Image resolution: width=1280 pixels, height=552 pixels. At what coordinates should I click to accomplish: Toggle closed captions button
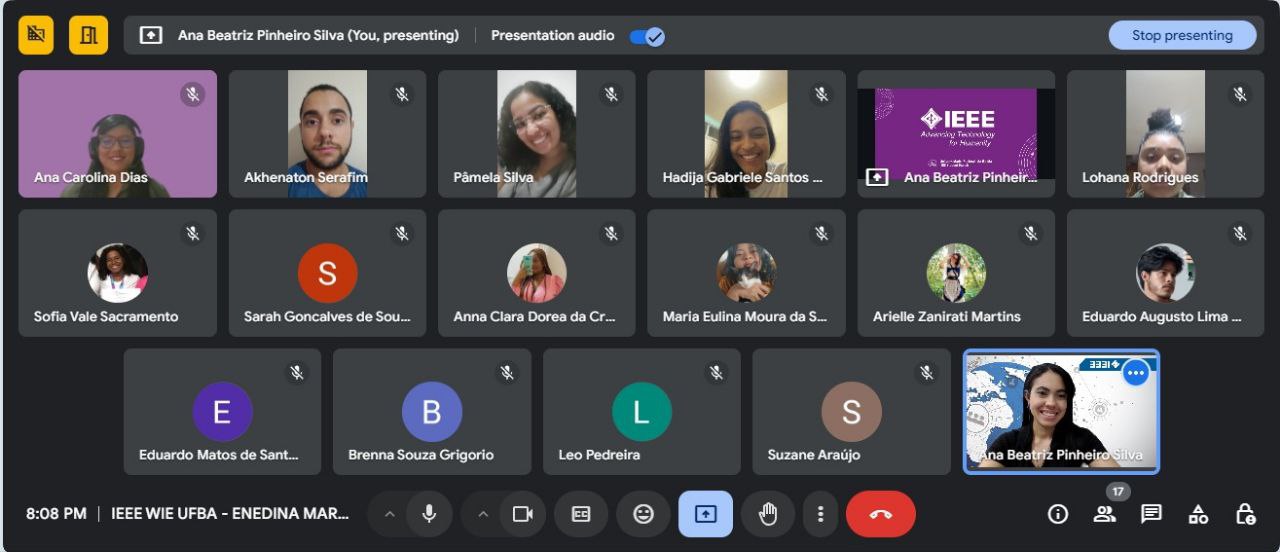[581, 514]
